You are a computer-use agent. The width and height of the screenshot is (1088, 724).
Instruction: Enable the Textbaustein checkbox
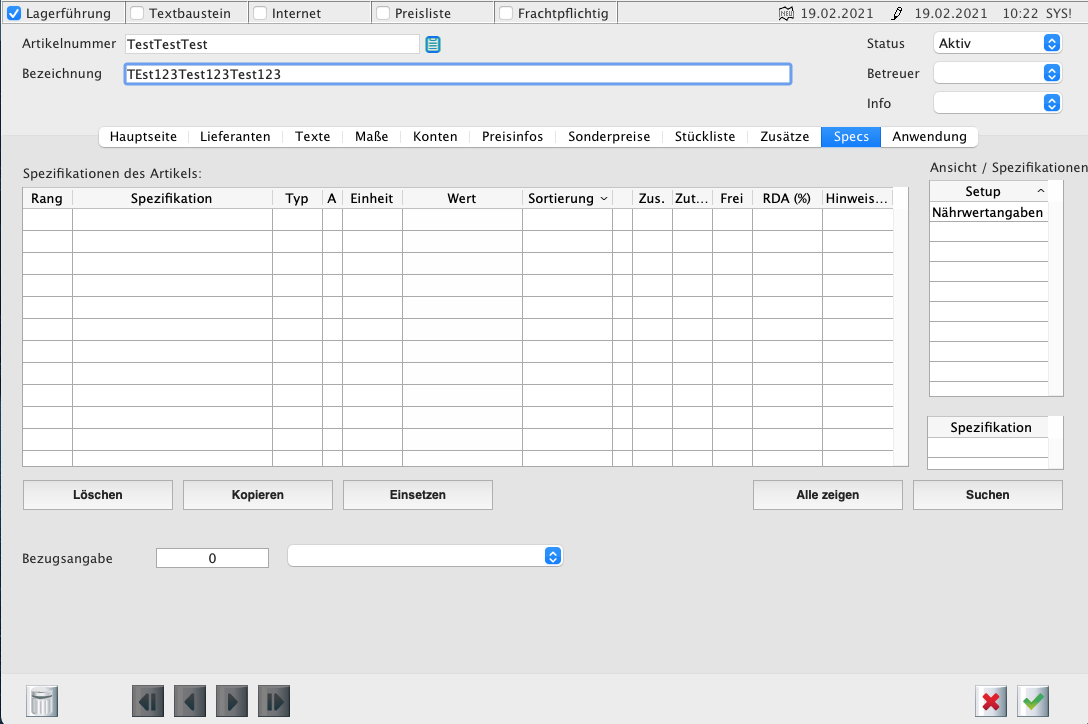coord(138,14)
